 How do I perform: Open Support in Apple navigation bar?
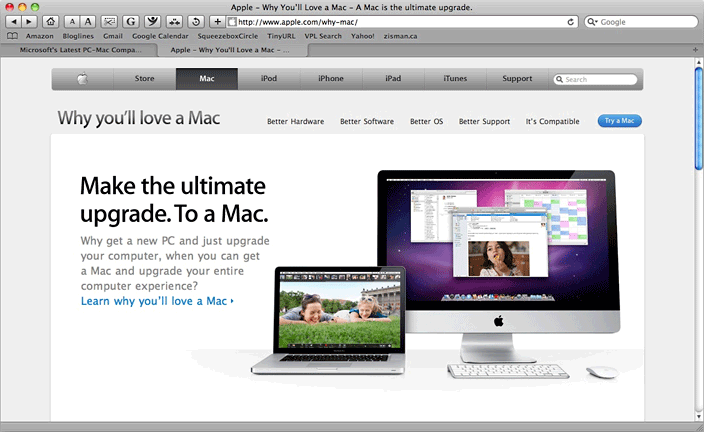pos(517,79)
